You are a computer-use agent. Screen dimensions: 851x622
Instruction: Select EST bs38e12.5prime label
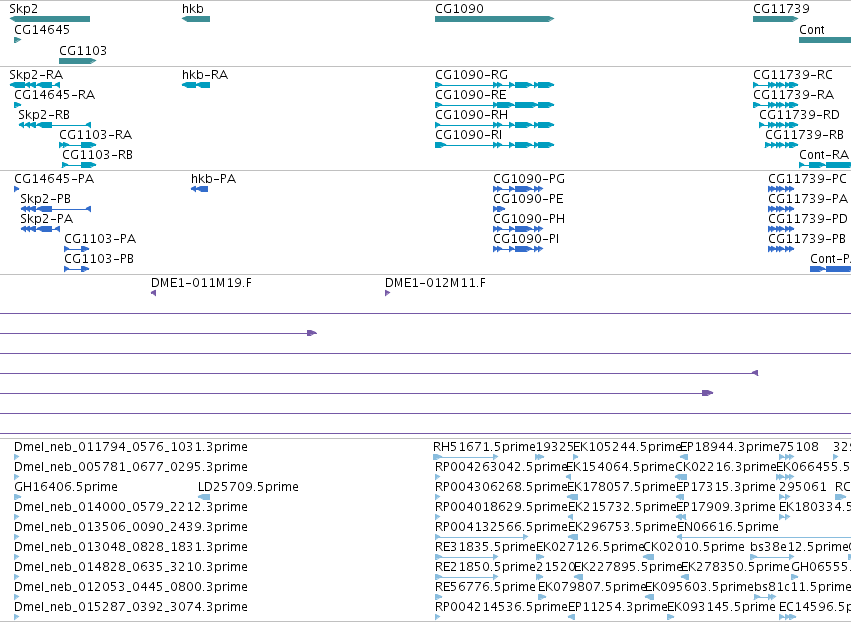pos(797,548)
